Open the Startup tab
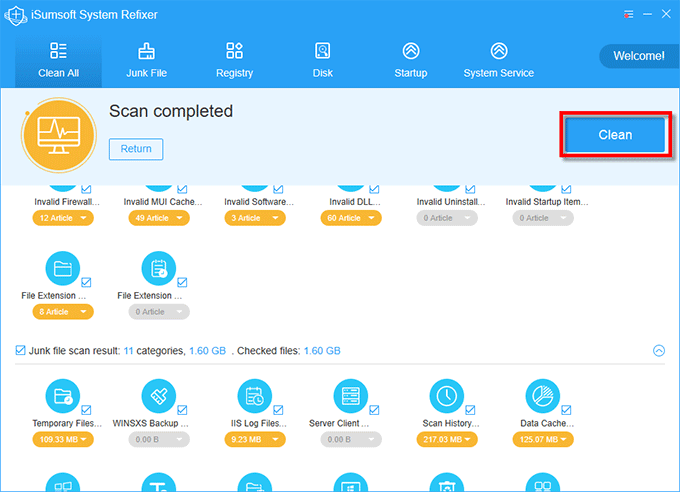 coord(411,61)
